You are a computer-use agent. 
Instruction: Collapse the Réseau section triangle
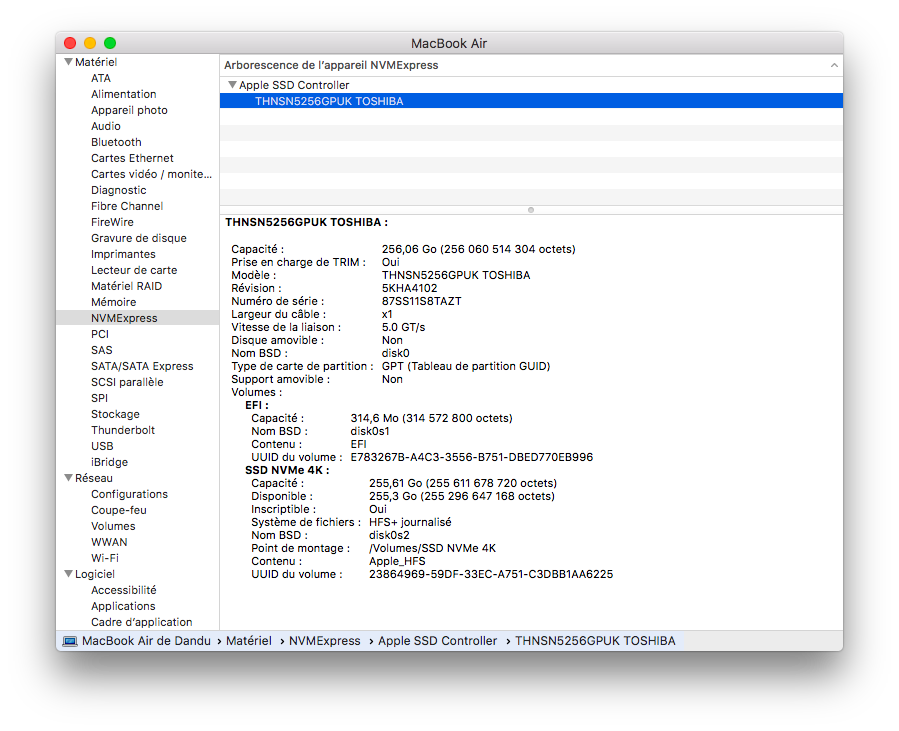pyautogui.click(x=68, y=478)
